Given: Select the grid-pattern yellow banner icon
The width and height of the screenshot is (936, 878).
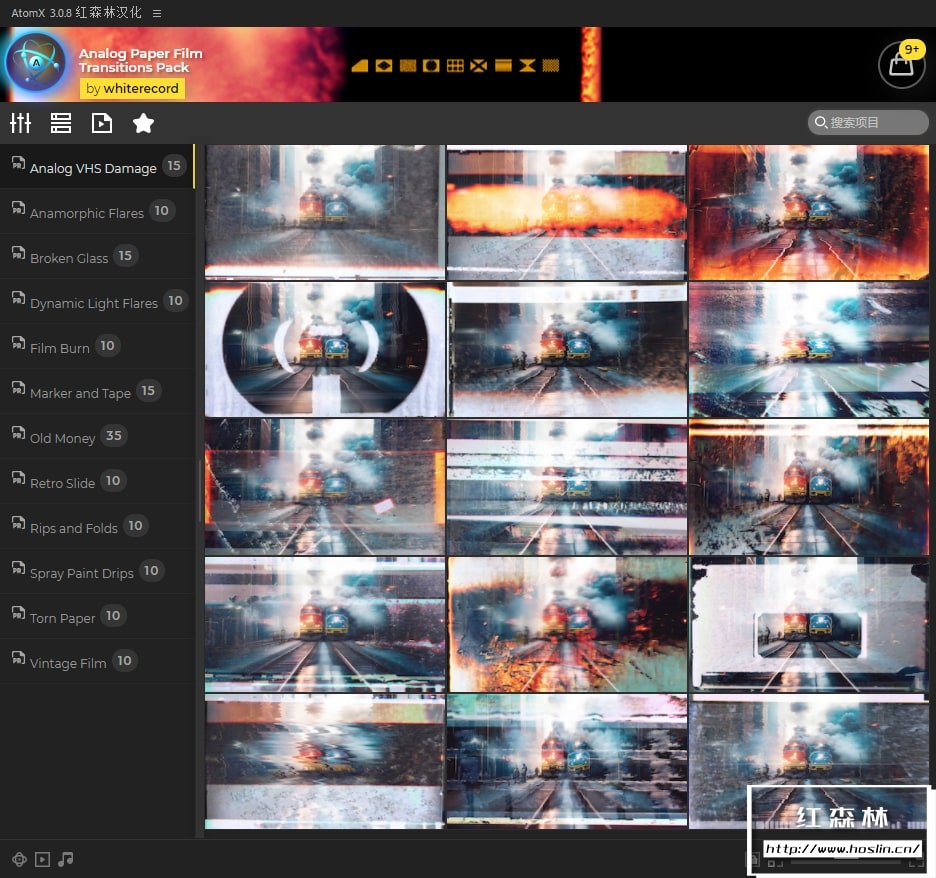Looking at the screenshot, I should click(455, 66).
